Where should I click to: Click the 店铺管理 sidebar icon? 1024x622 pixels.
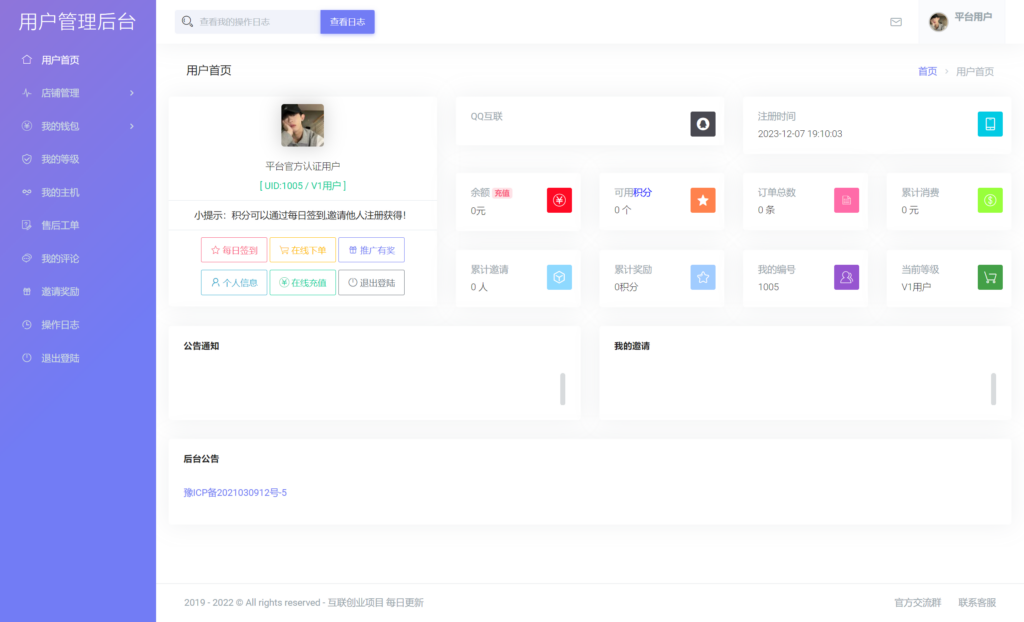(x=27, y=93)
